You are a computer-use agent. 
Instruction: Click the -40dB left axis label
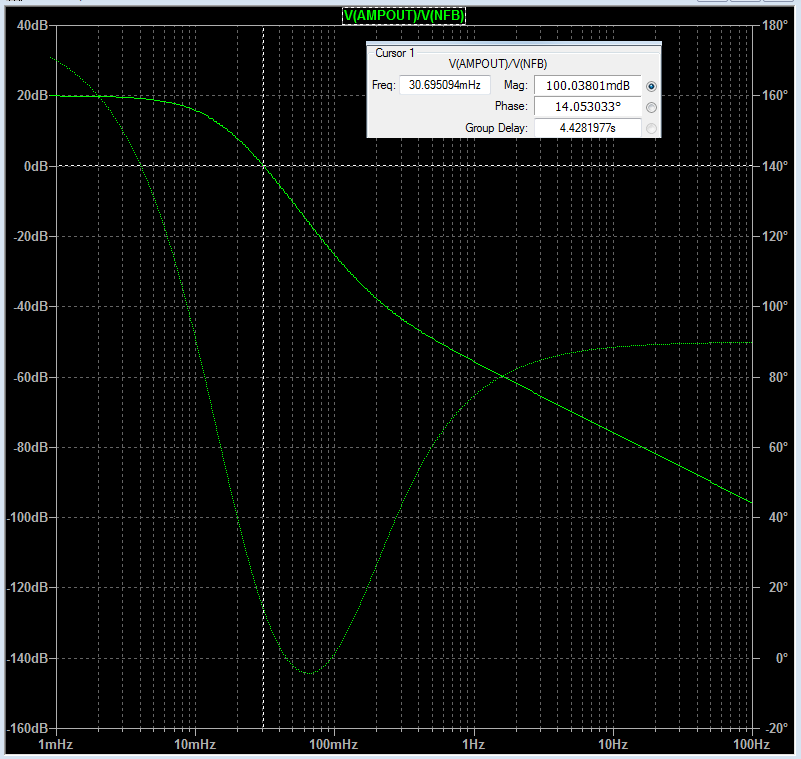click(30, 306)
